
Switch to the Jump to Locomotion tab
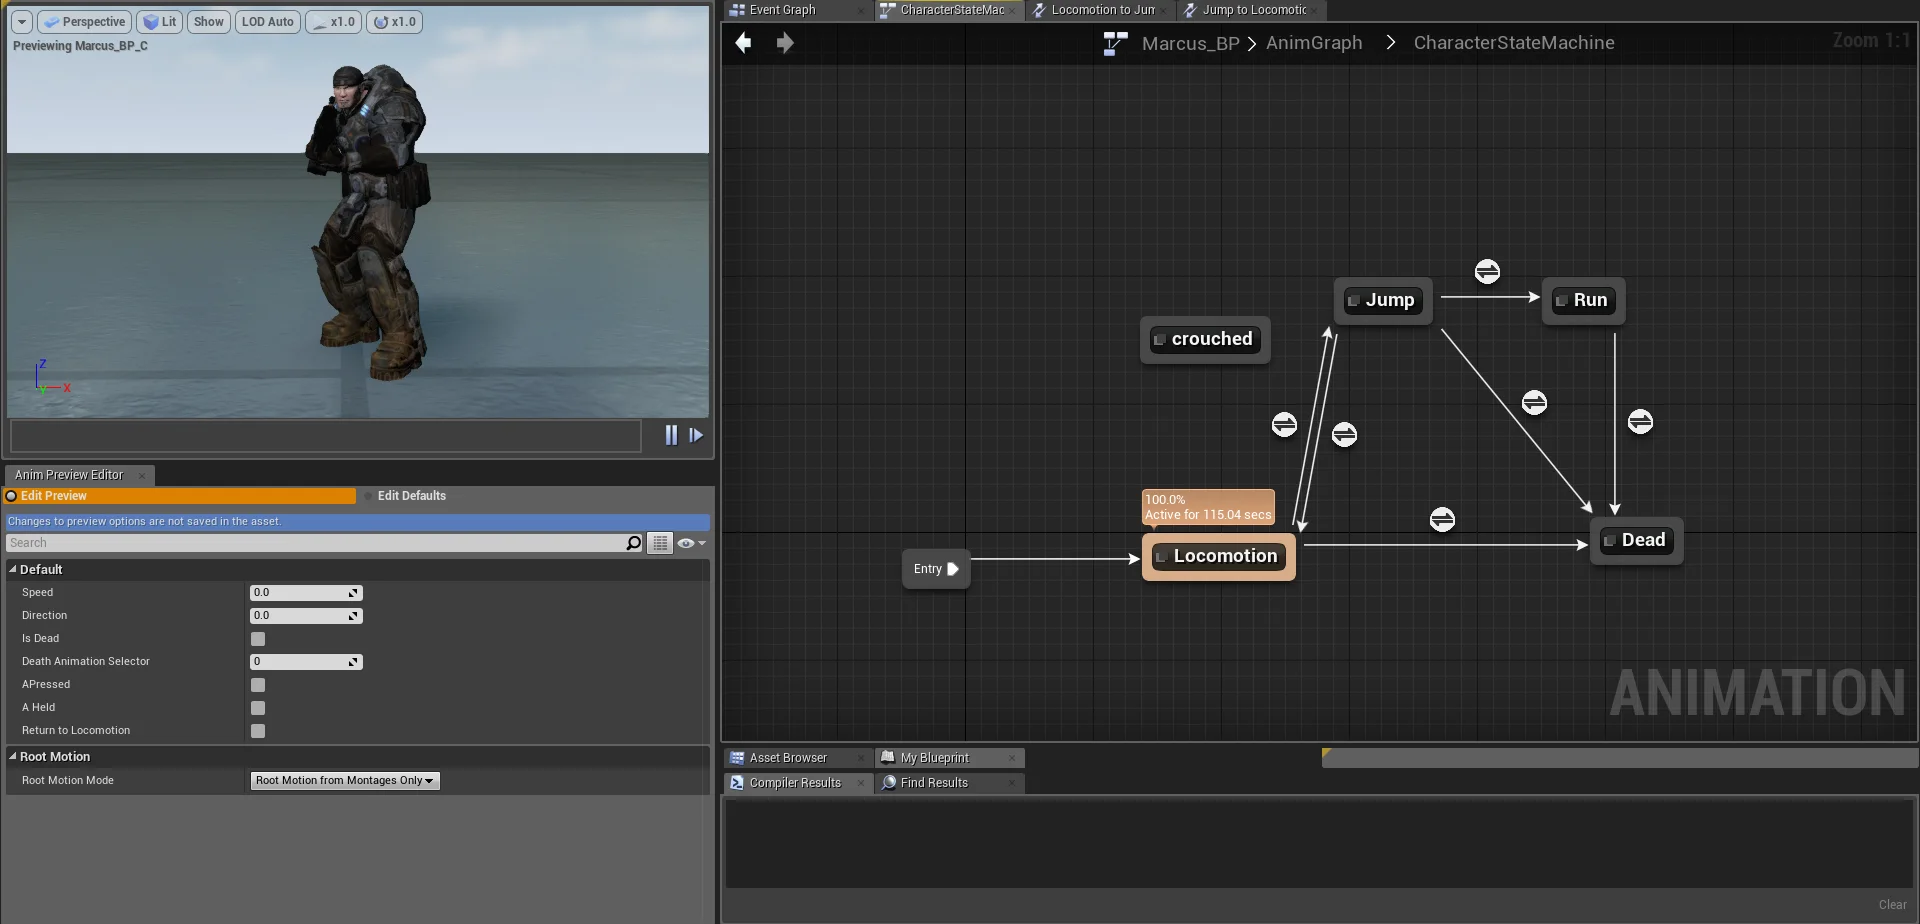[x=1254, y=10]
